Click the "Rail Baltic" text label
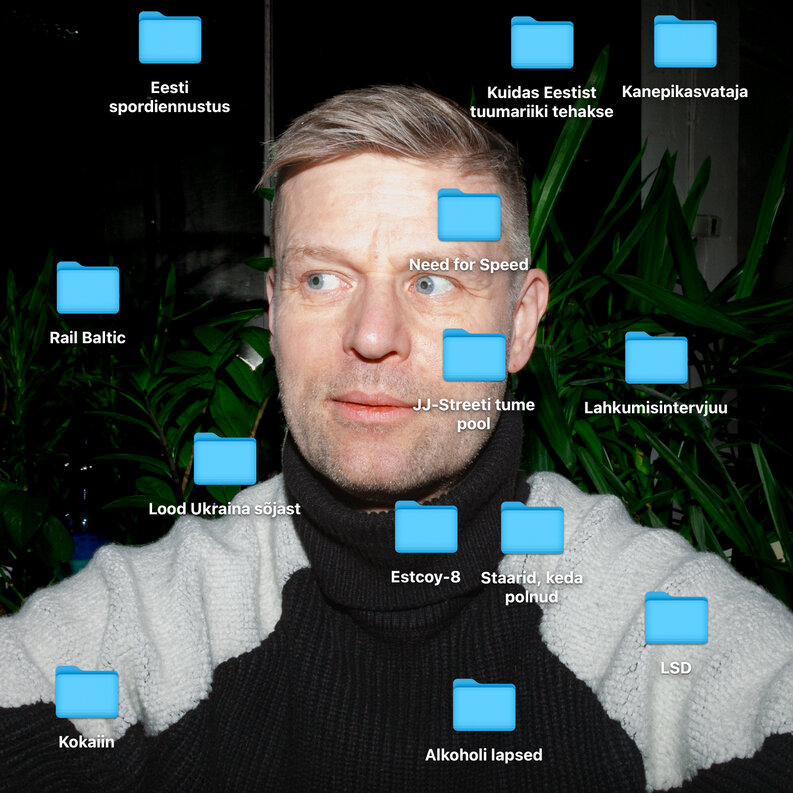 (x=87, y=338)
